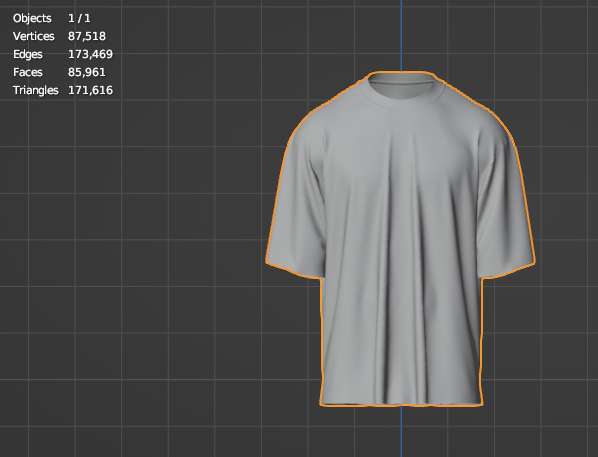
Task: Click the Triangles value 171,616
Action: point(90,90)
